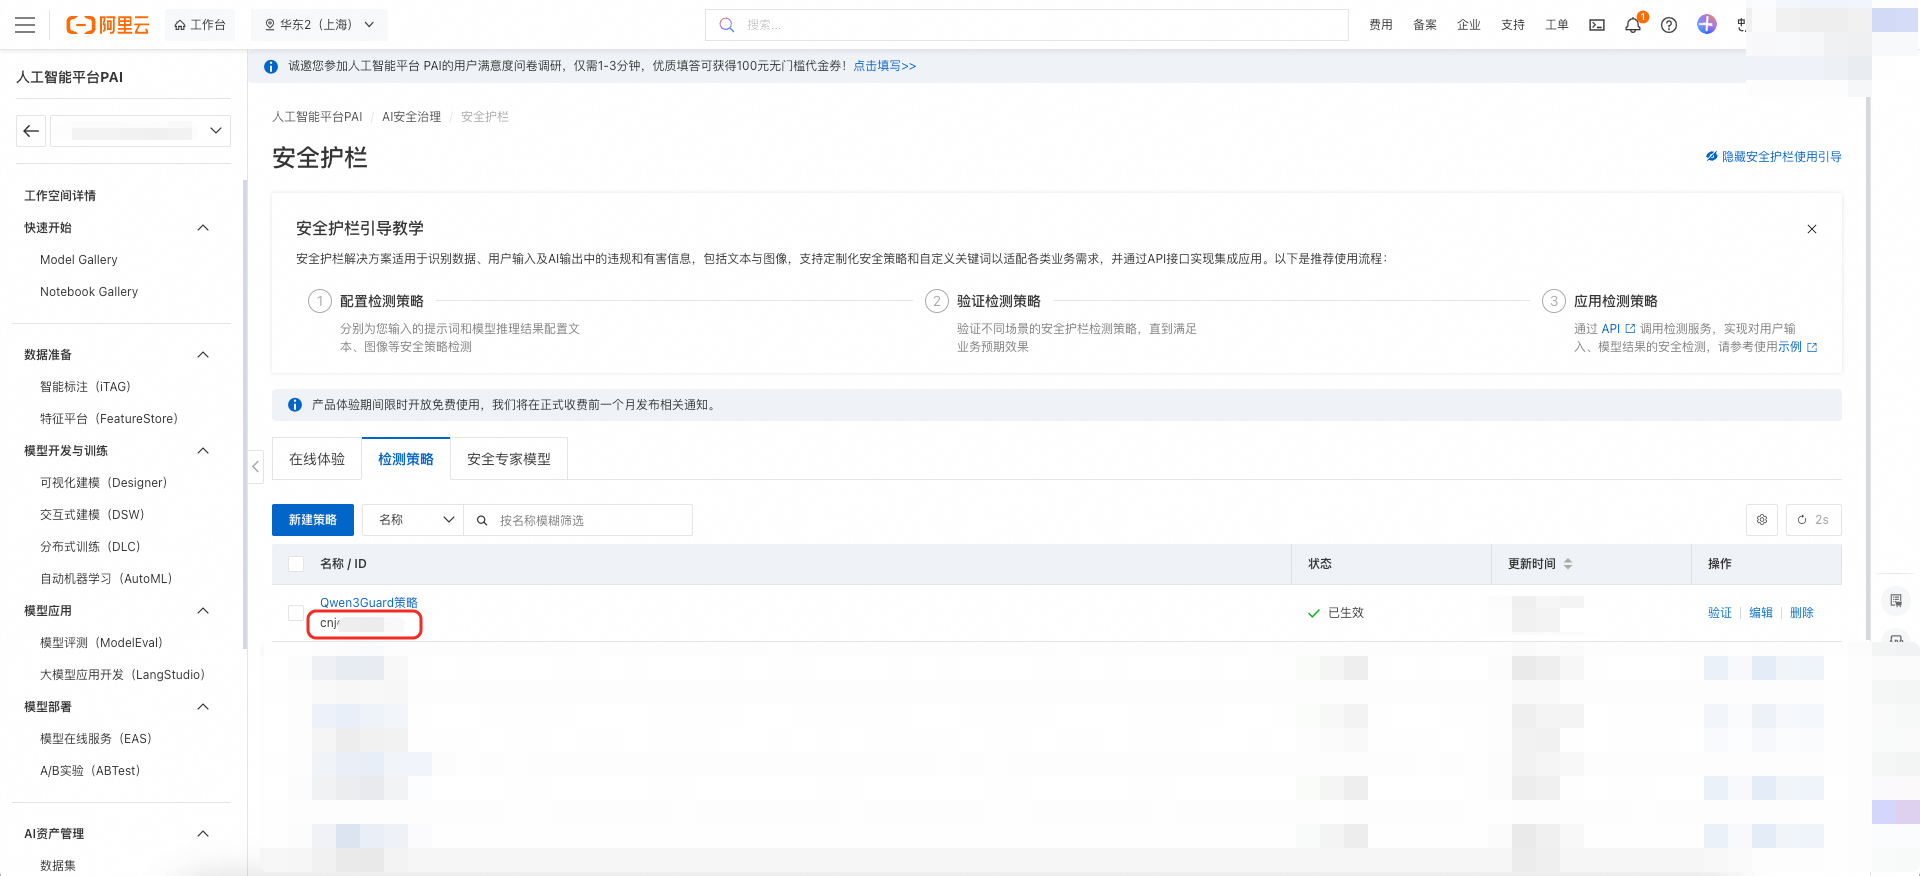Collapse the 快速开始 section

[203, 228]
